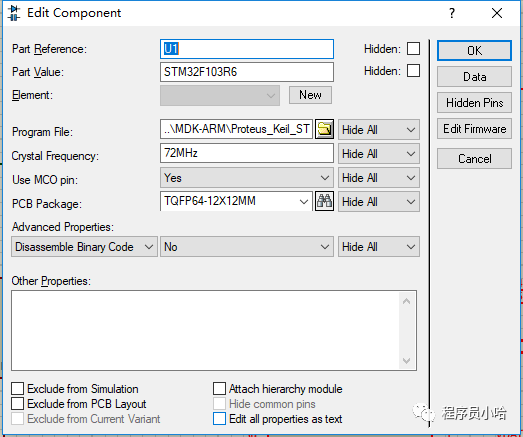This screenshot has height=437, width=523.
Task: Click the help question mark icon
Action: [x=452, y=13]
